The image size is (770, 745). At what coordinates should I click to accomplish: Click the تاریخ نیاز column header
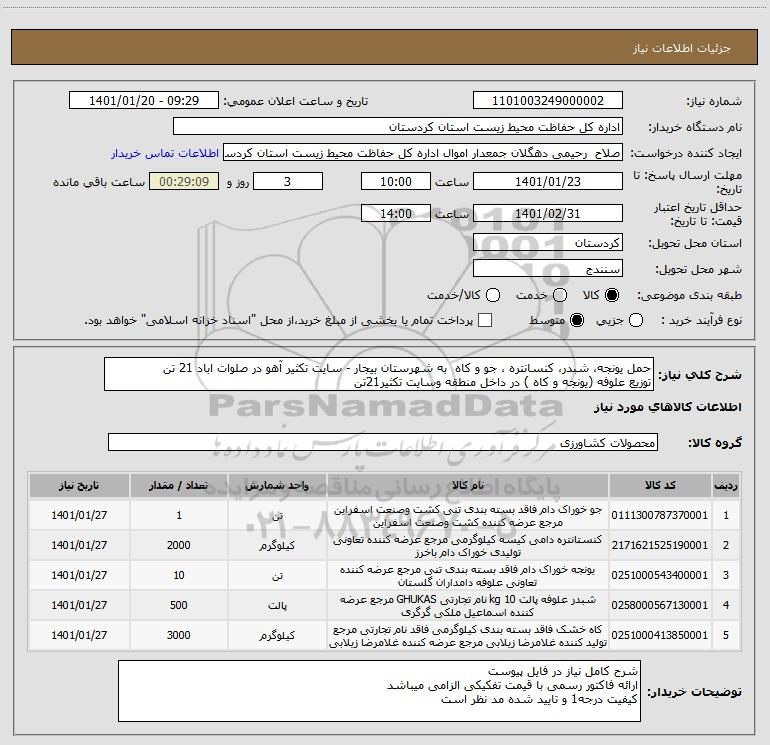[79, 485]
